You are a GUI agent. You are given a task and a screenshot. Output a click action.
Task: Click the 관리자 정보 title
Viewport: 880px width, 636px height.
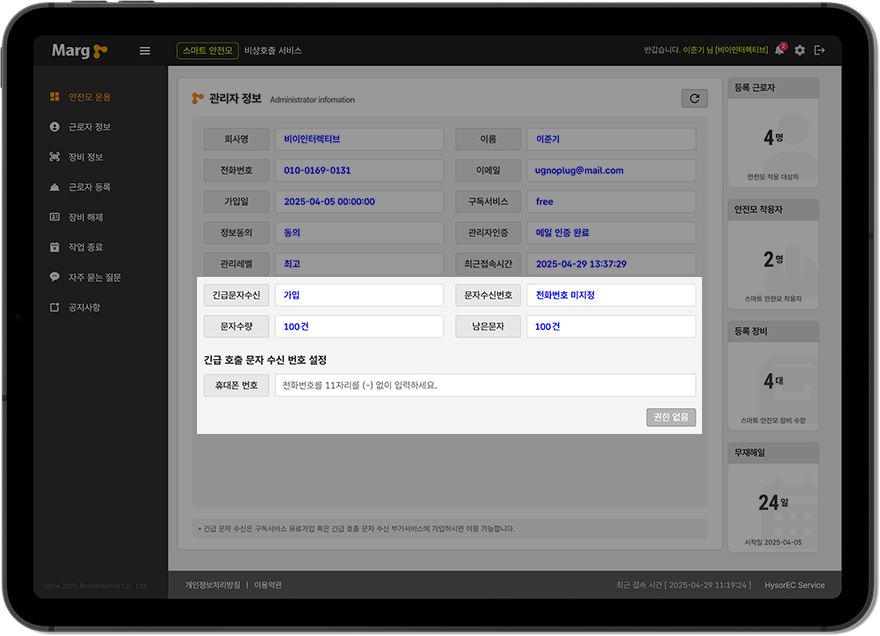235,99
